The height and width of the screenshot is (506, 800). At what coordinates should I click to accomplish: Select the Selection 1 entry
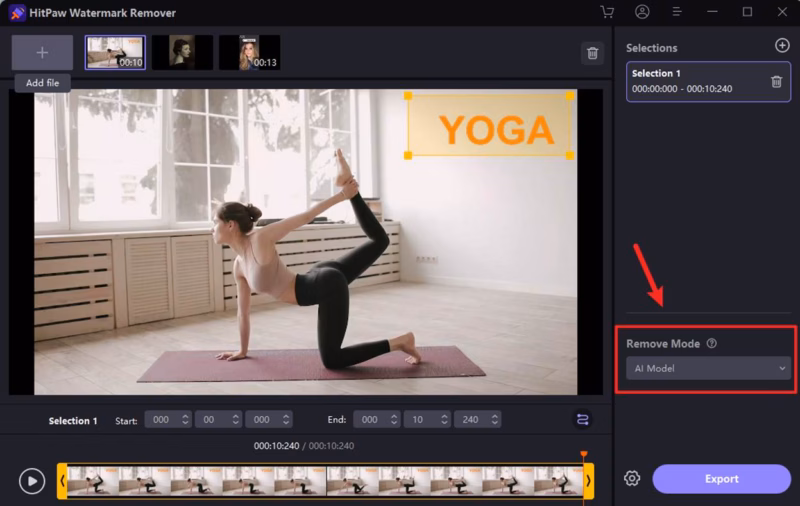(x=708, y=82)
